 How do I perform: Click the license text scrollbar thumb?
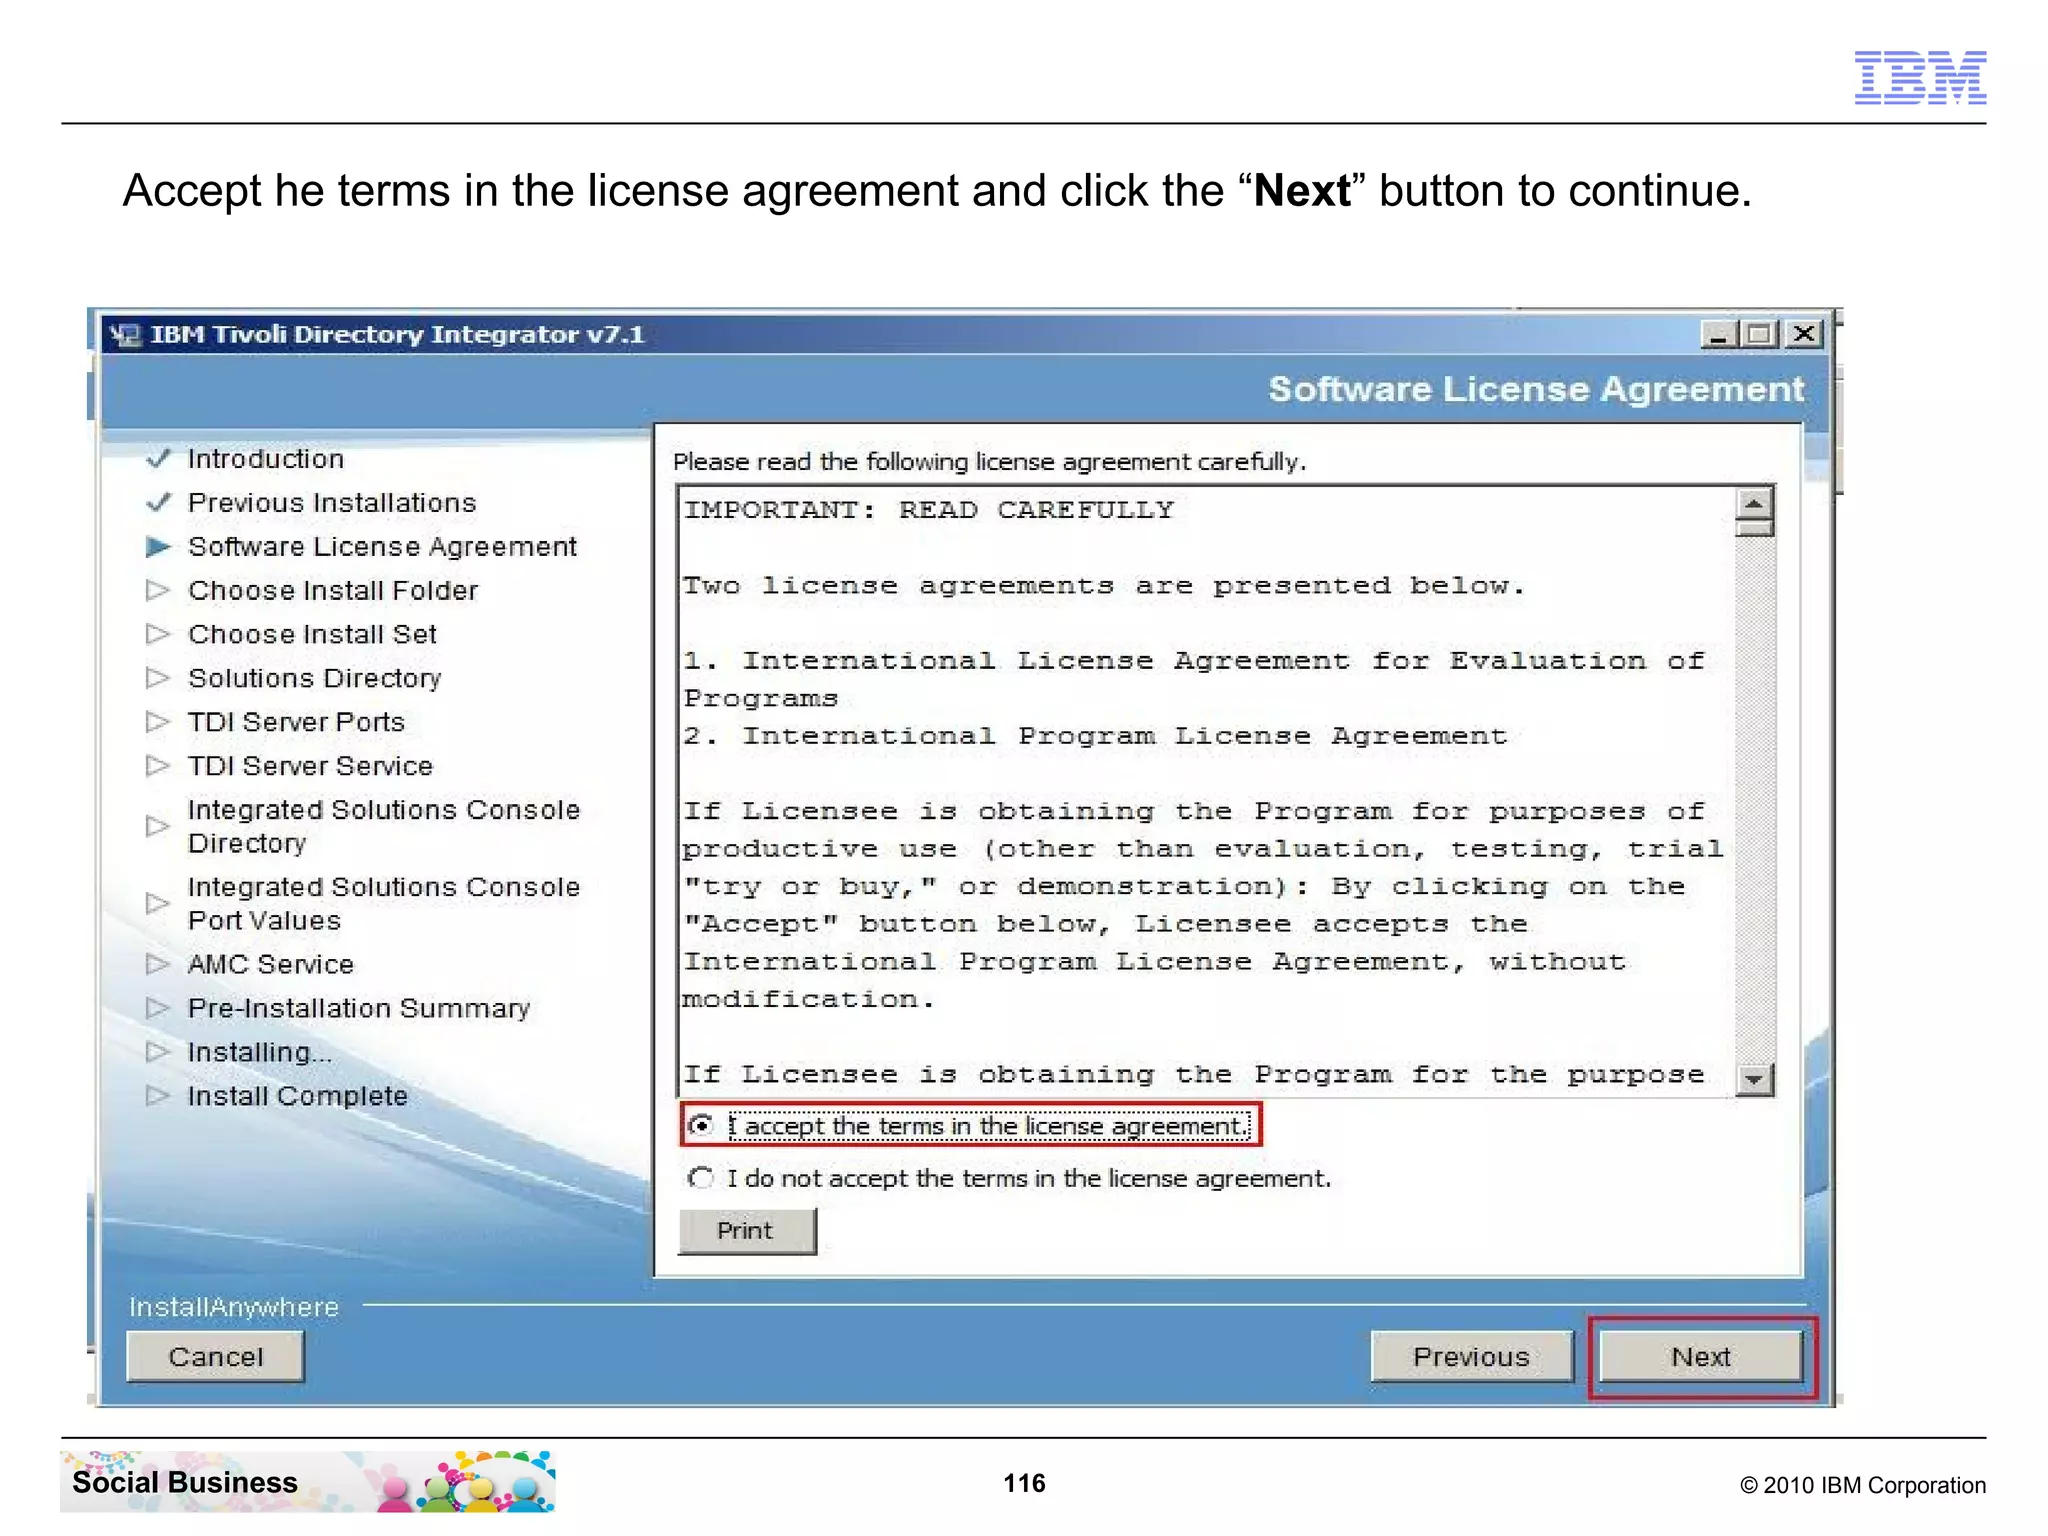click(x=1754, y=528)
